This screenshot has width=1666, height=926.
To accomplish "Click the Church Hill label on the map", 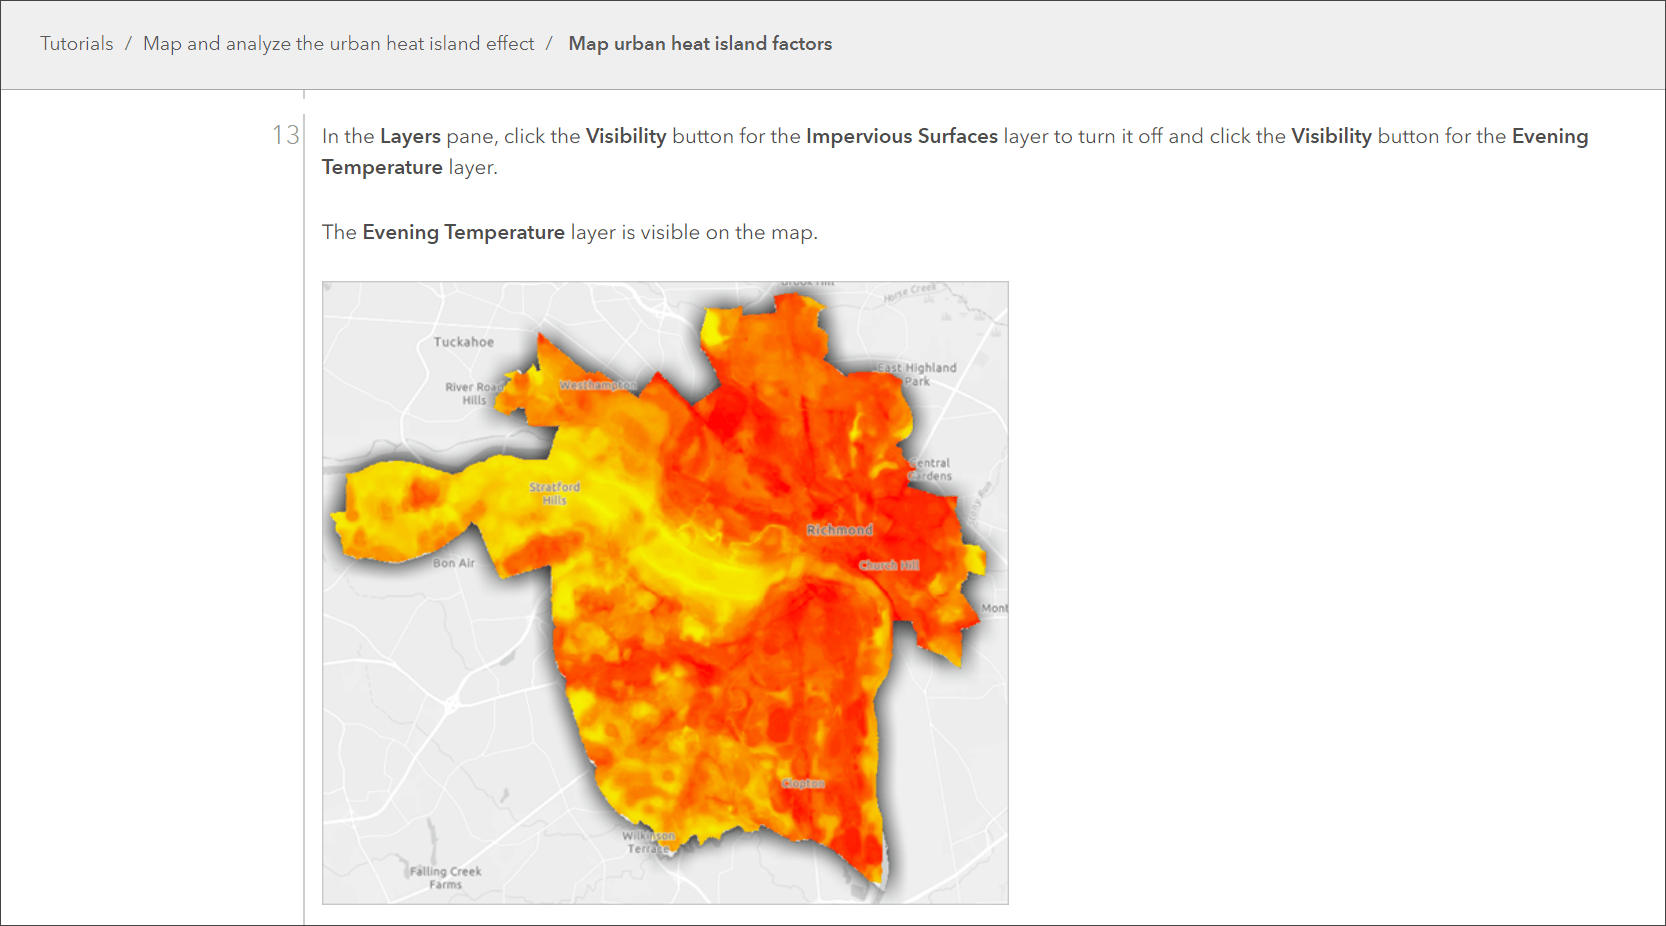I will point(889,565).
